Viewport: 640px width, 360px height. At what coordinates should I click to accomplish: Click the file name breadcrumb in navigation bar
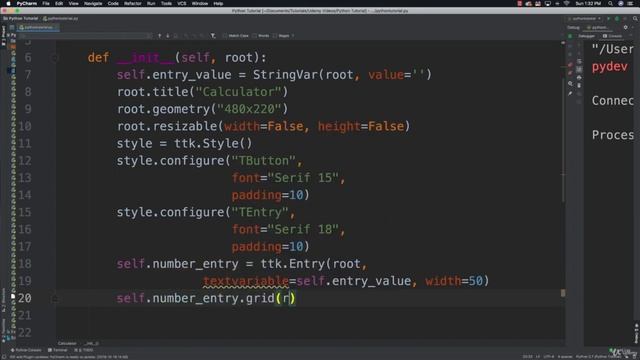click(60, 18)
